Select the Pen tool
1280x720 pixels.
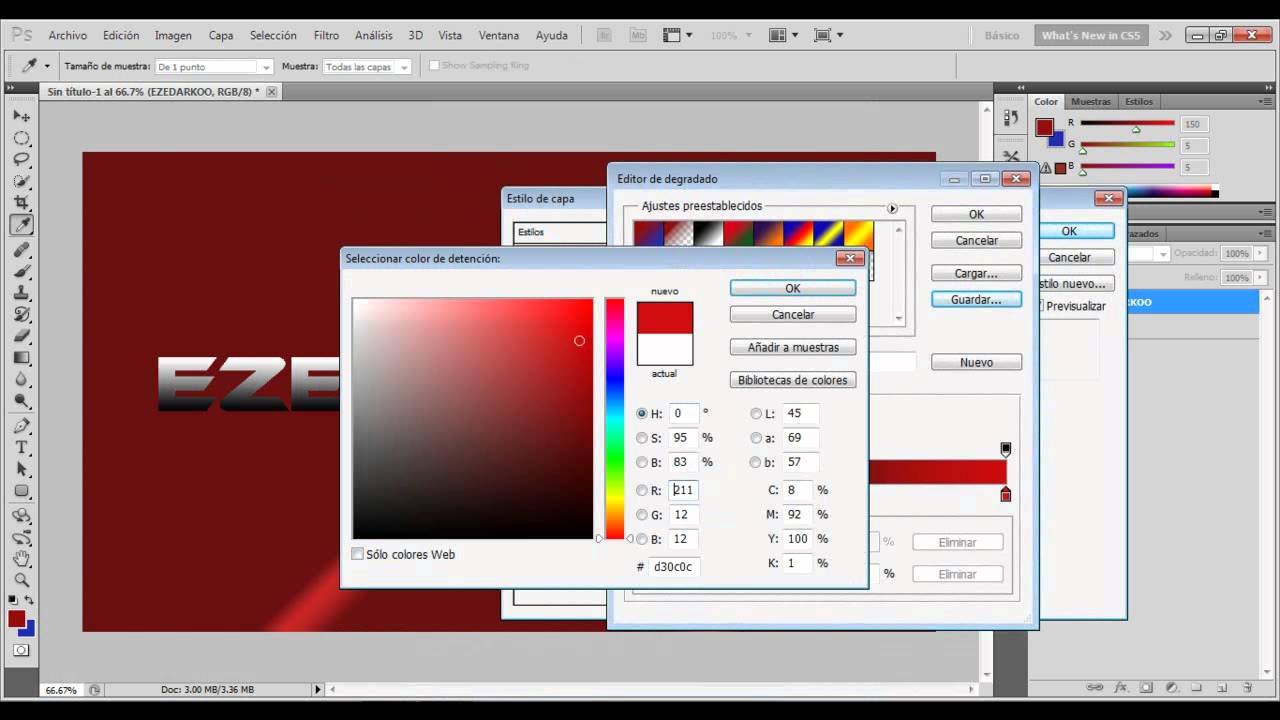21,426
